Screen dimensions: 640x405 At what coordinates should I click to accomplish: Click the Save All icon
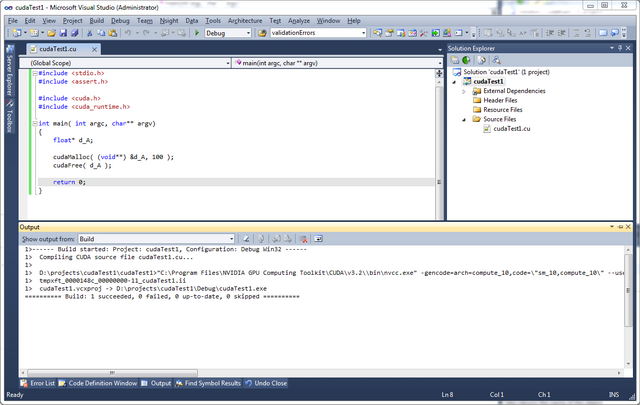[75, 33]
